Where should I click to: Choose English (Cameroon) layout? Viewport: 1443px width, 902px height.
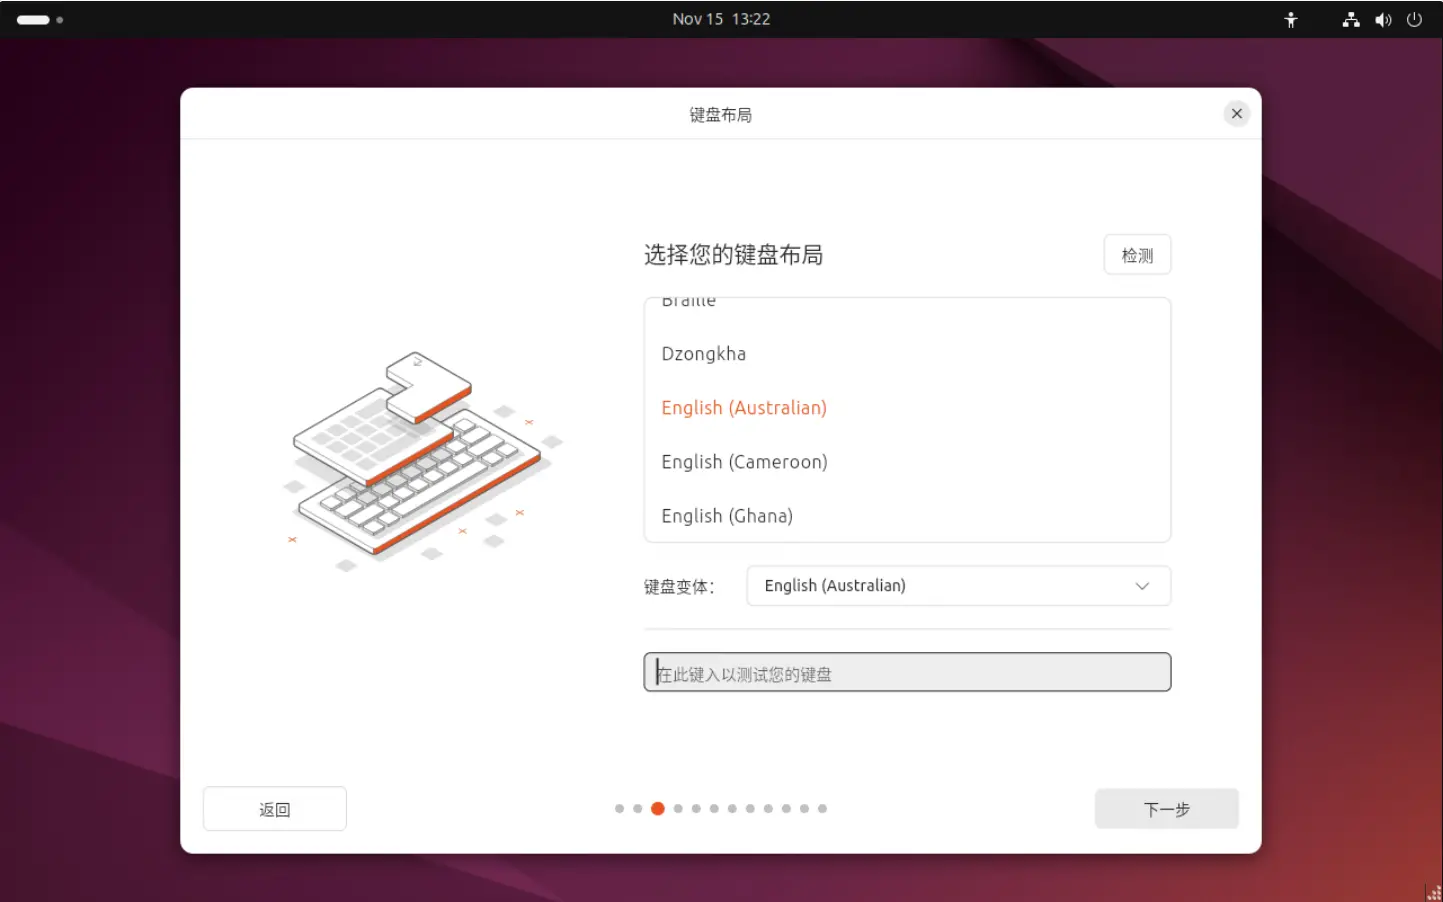tap(744, 462)
